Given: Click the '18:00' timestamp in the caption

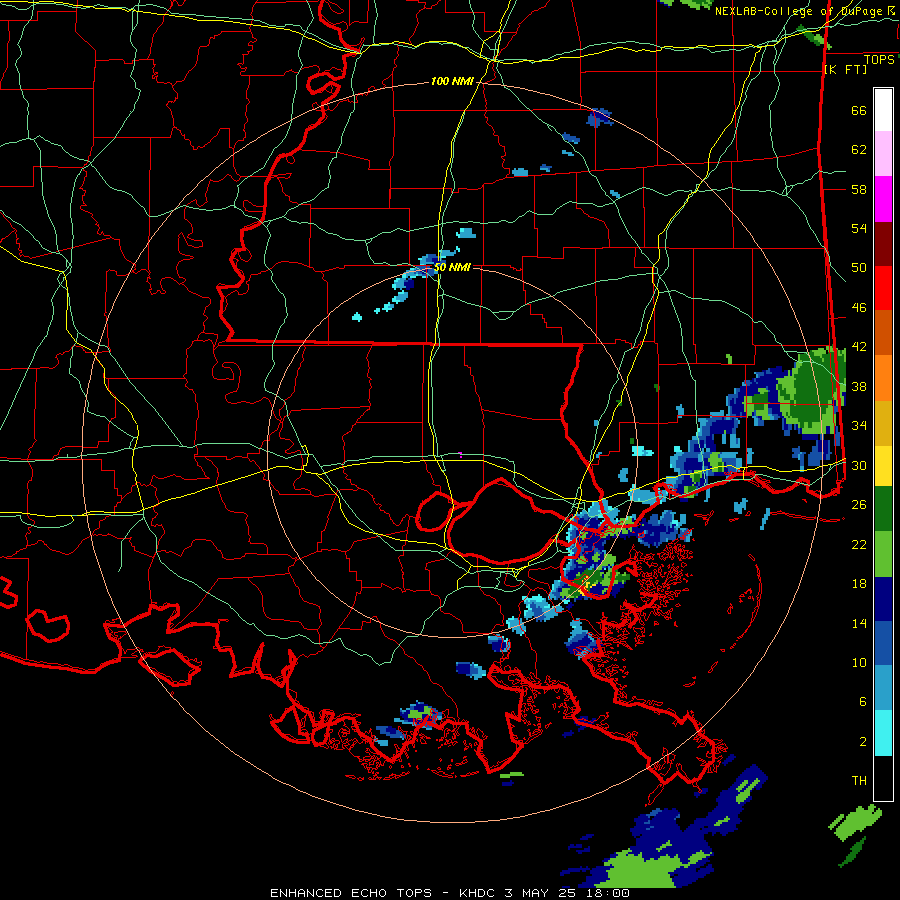Looking at the screenshot, I should point(608,893).
